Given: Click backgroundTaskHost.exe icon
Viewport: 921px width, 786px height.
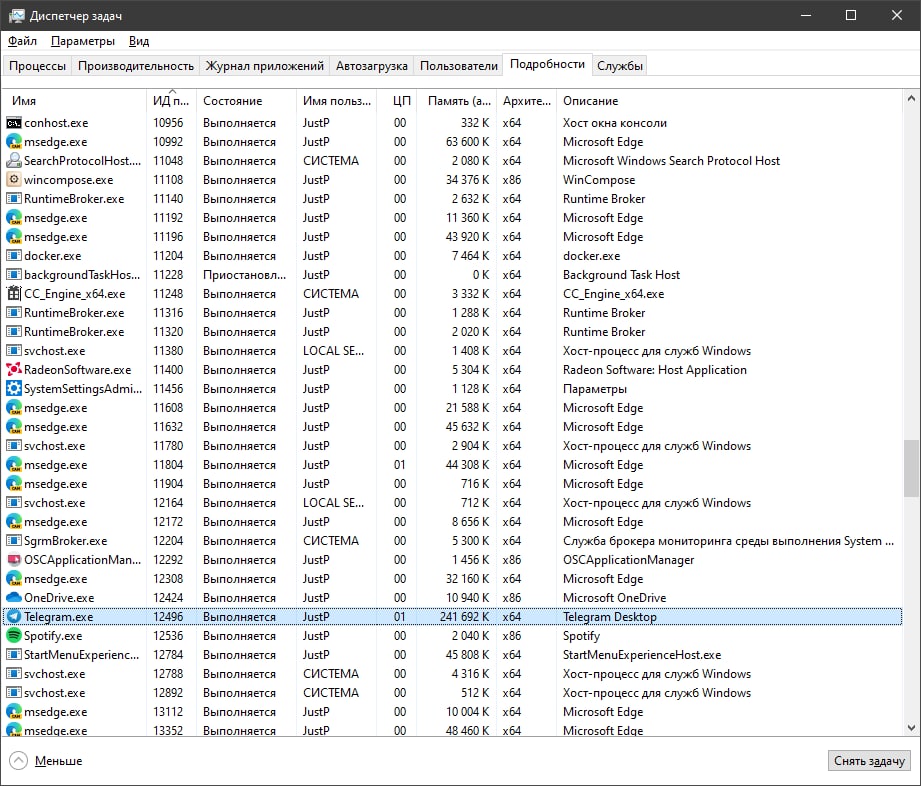Looking at the screenshot, I should 14,274.
